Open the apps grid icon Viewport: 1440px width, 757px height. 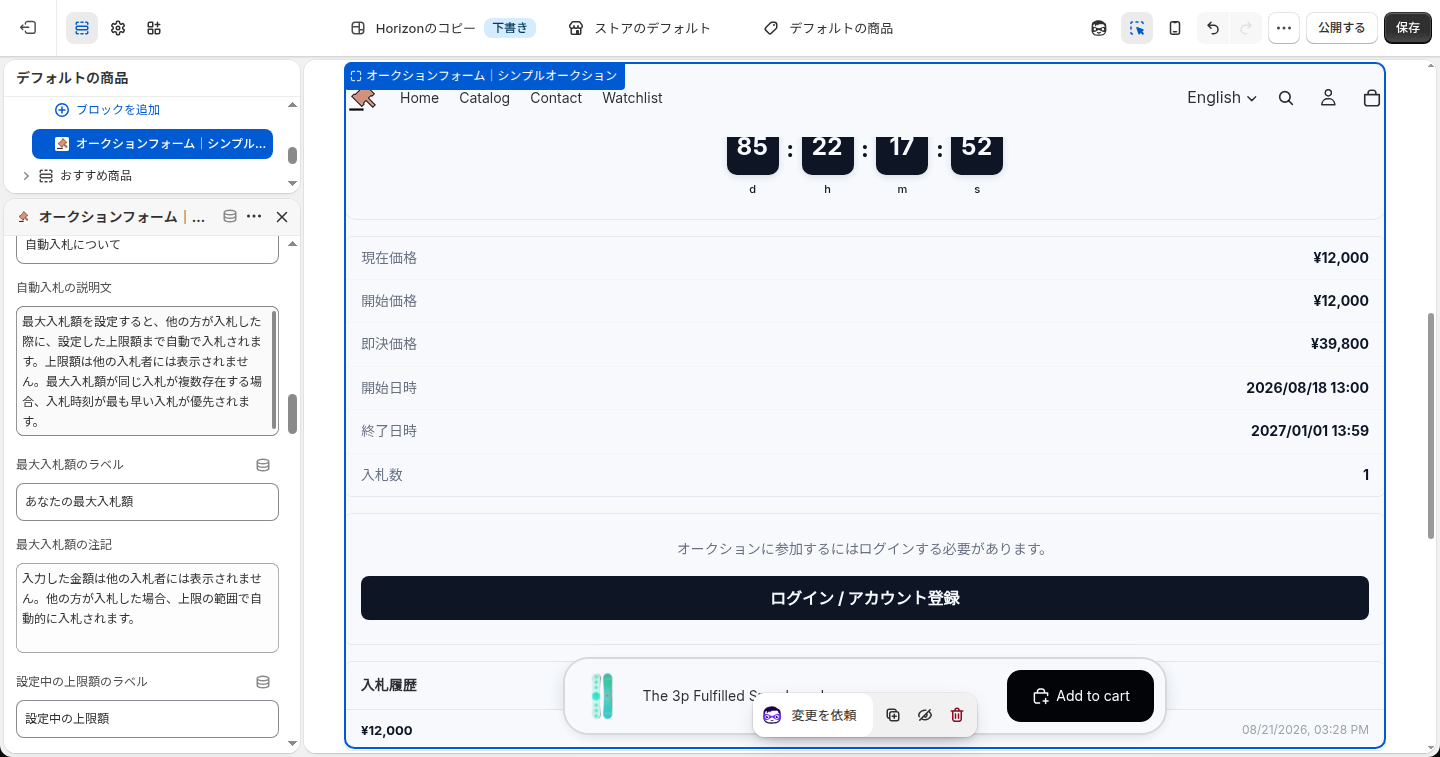pyautogui.click(x=154, y=28)
